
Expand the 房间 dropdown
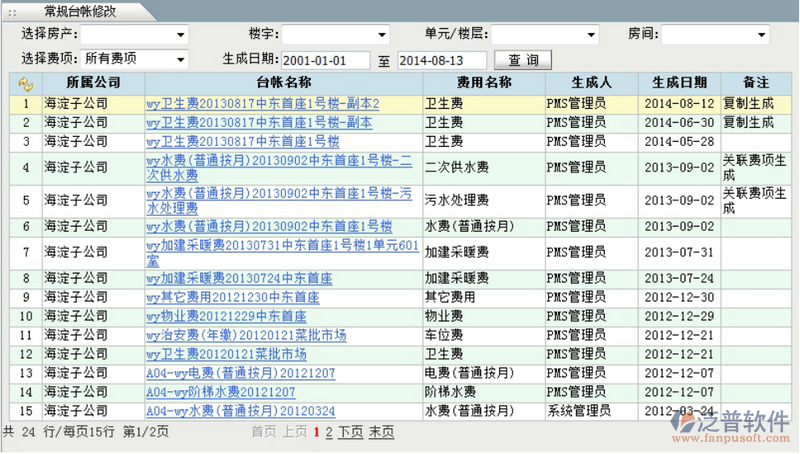click(x=718, y=34)
